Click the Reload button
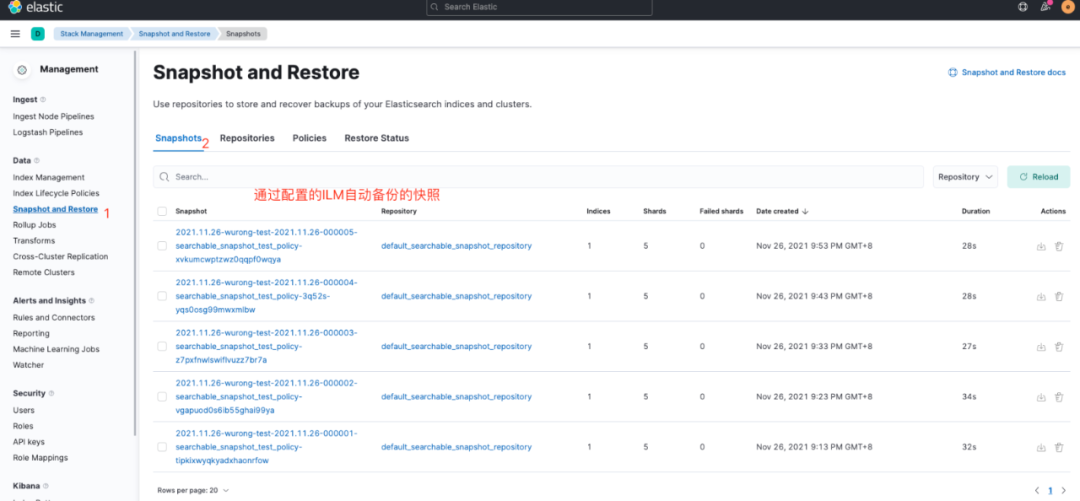 coord(1038,177)
